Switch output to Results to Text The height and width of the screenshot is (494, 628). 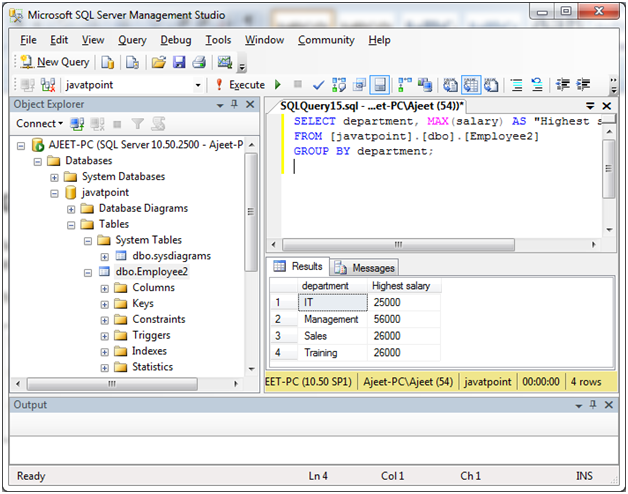[x=451, y=85]
